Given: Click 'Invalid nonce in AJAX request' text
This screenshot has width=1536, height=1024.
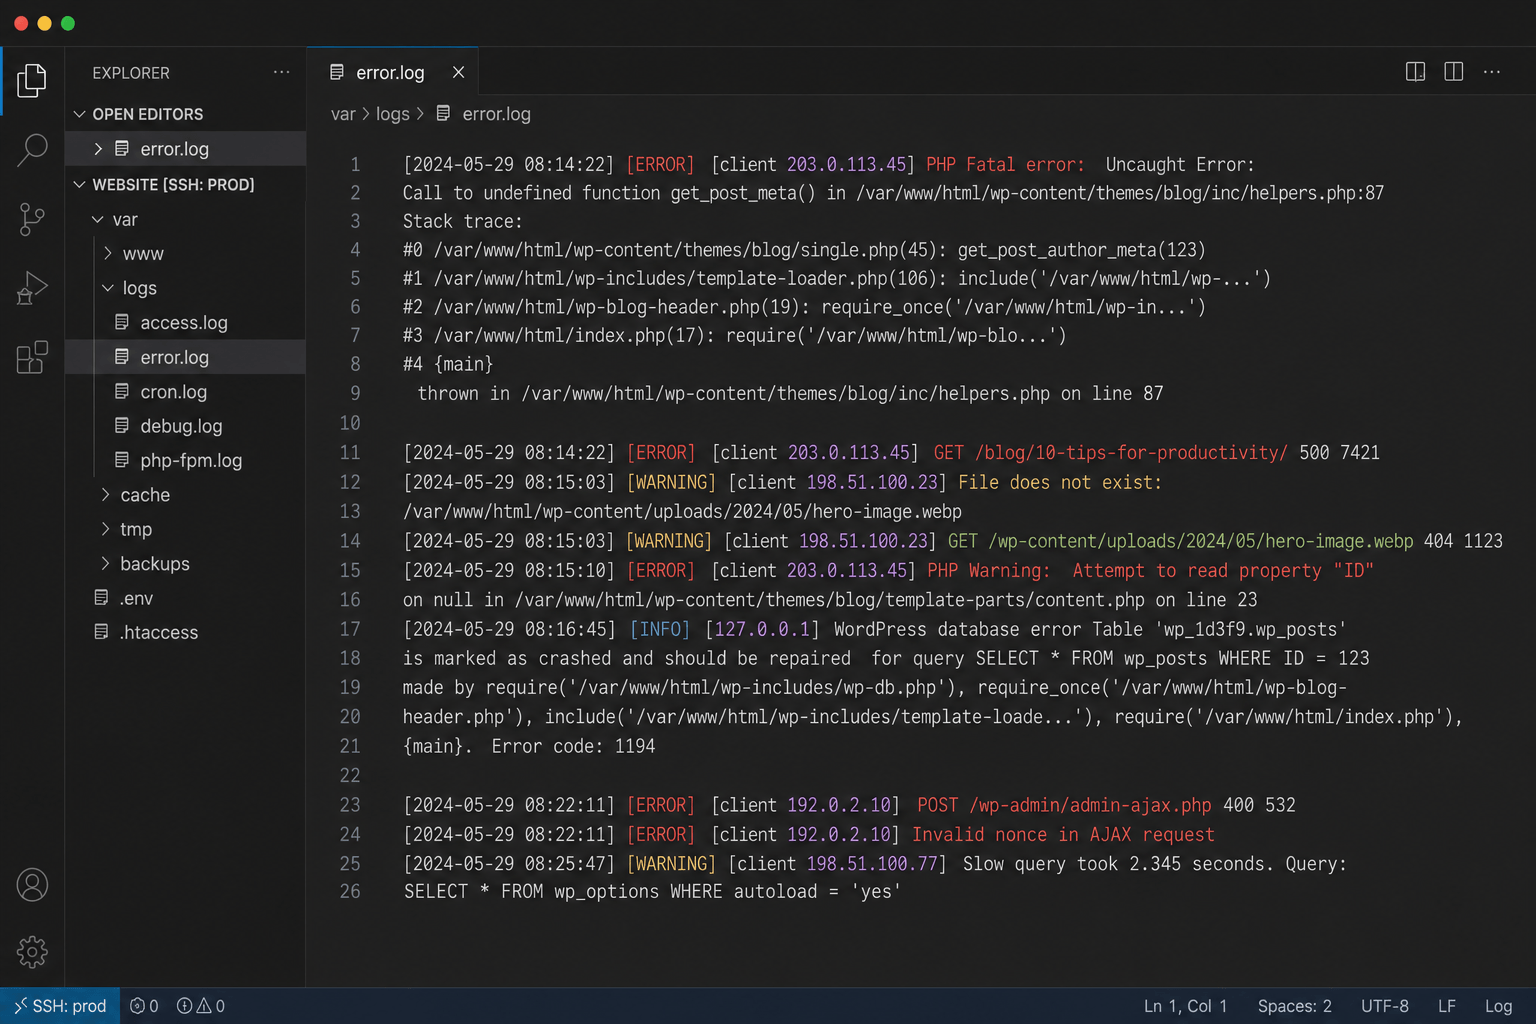Looking at the screenshot, I should 1063,834.
